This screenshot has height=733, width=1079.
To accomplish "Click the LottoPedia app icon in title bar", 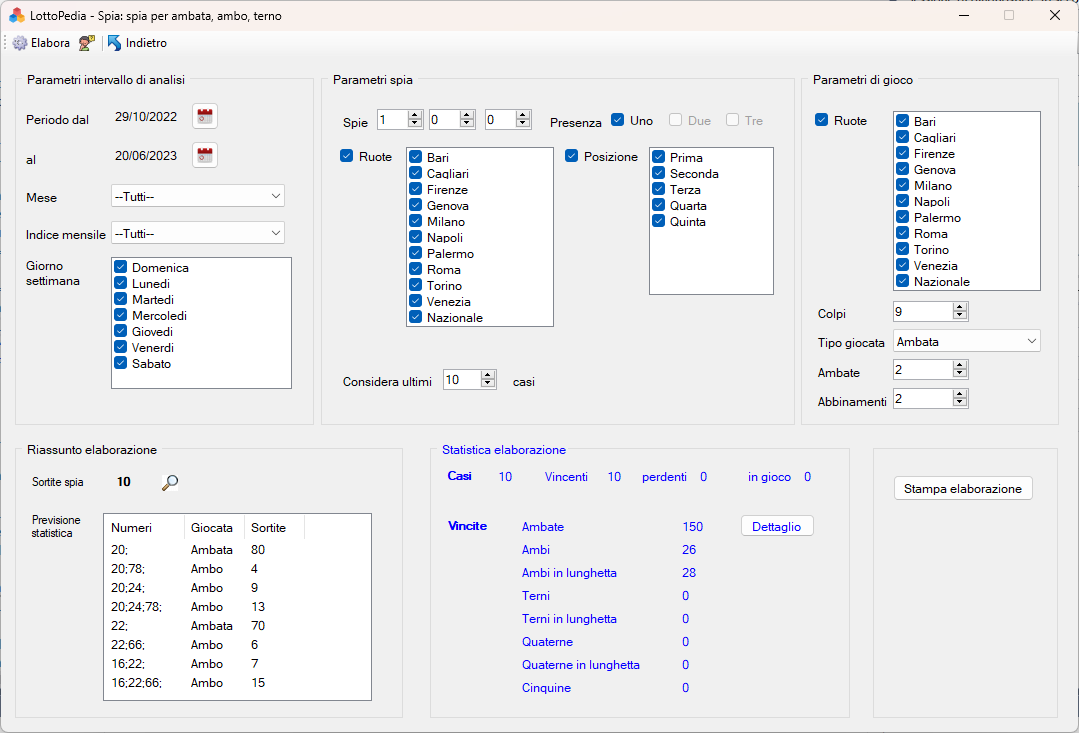I will [x=17, y=15].
